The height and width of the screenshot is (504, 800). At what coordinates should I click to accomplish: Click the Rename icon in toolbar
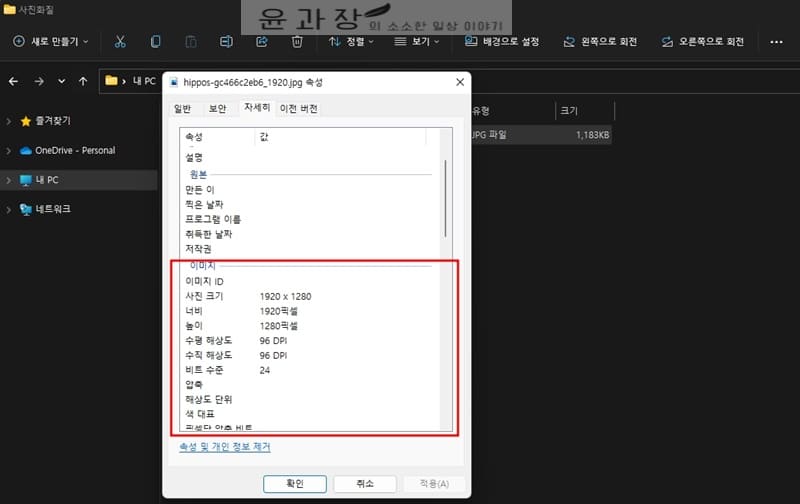pos(226,42)
